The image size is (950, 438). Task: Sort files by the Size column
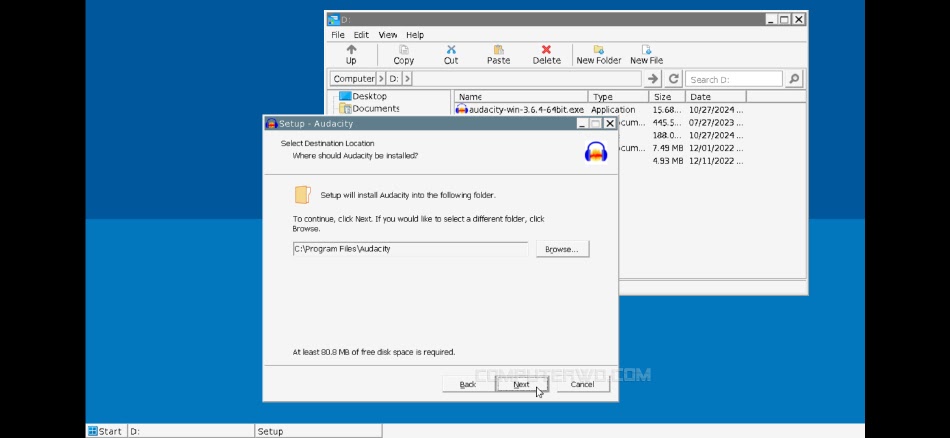(x=666, y=97)
